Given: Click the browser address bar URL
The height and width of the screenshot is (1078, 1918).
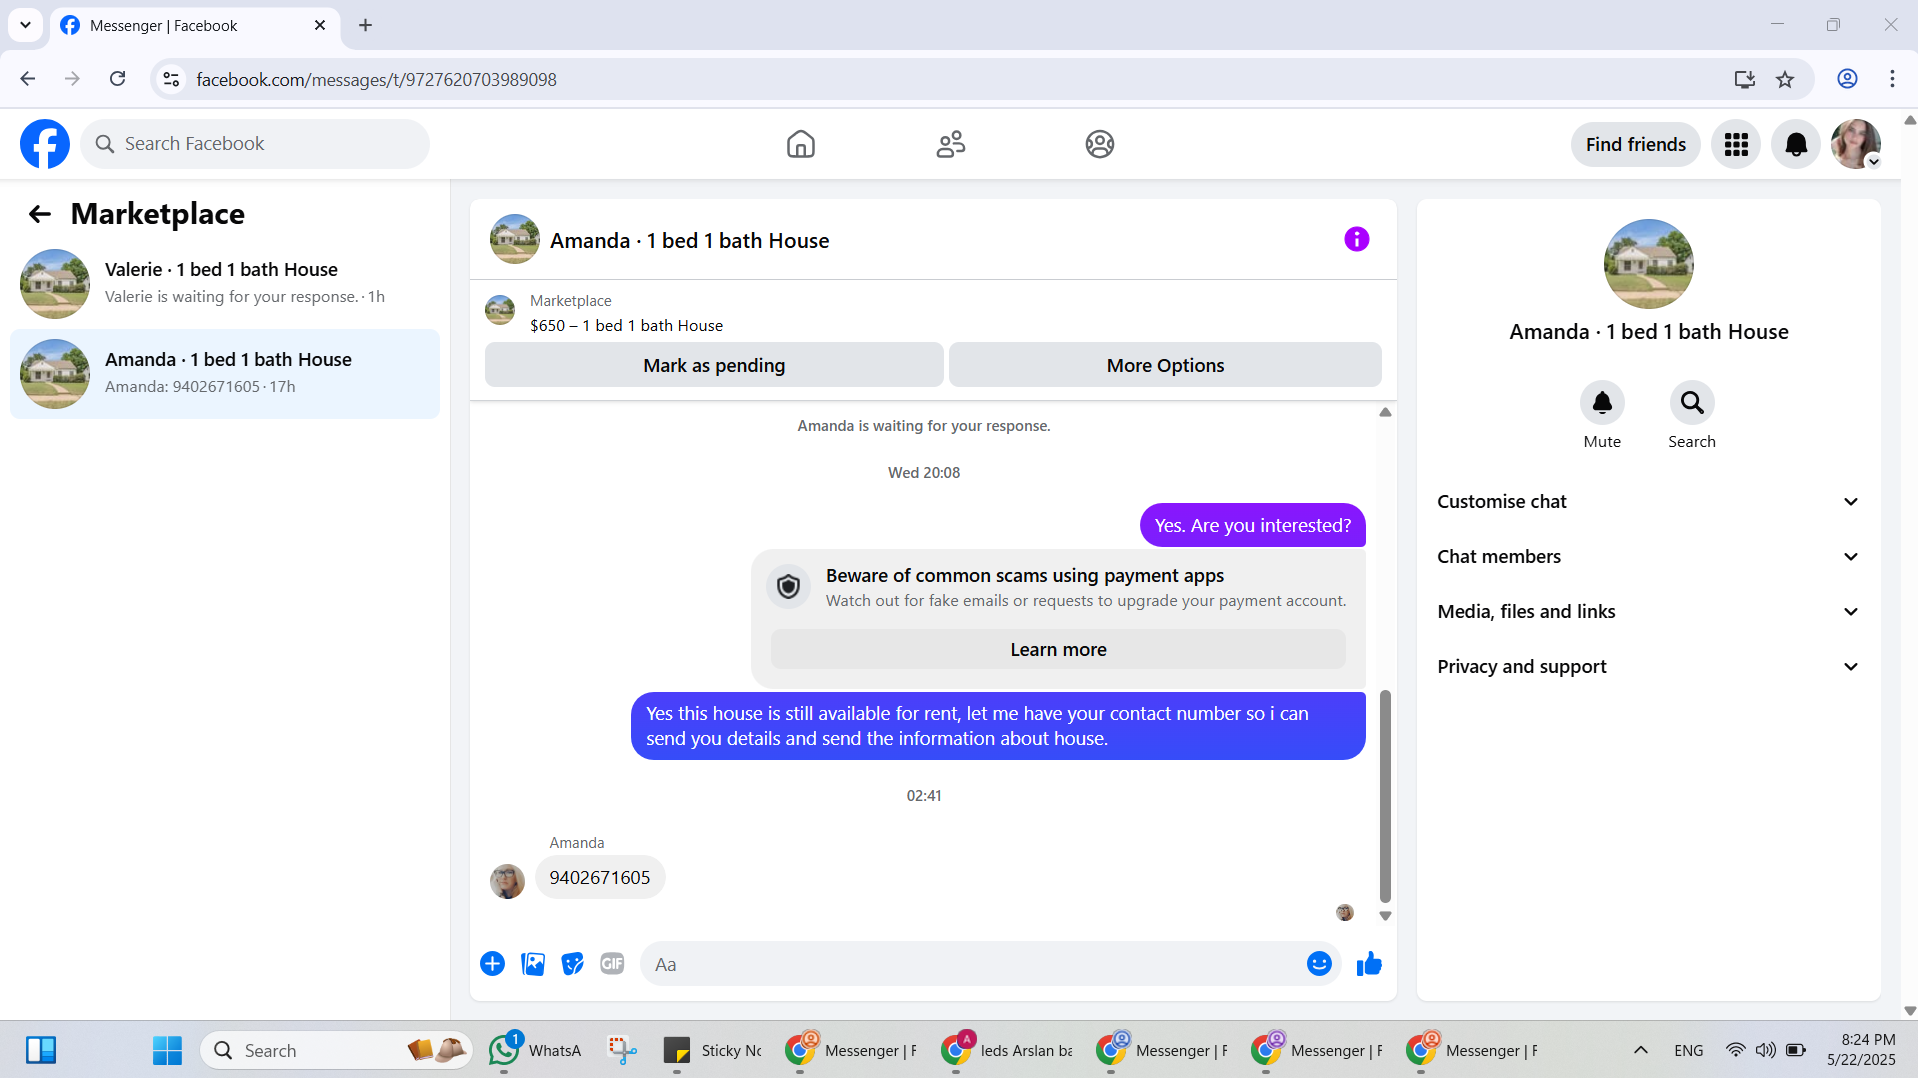Looking at the screenshot, I should click(376, 79).
